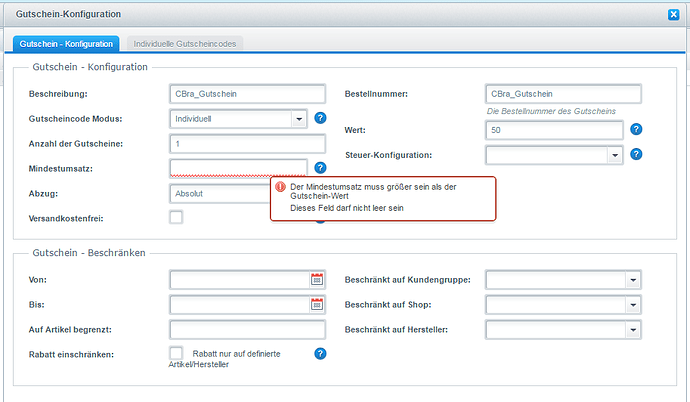Image resolution: width=690 pixels, height=402 pixels.
Task: Click the Auf Artikel begrenzt field
Action: coord(247,329)
